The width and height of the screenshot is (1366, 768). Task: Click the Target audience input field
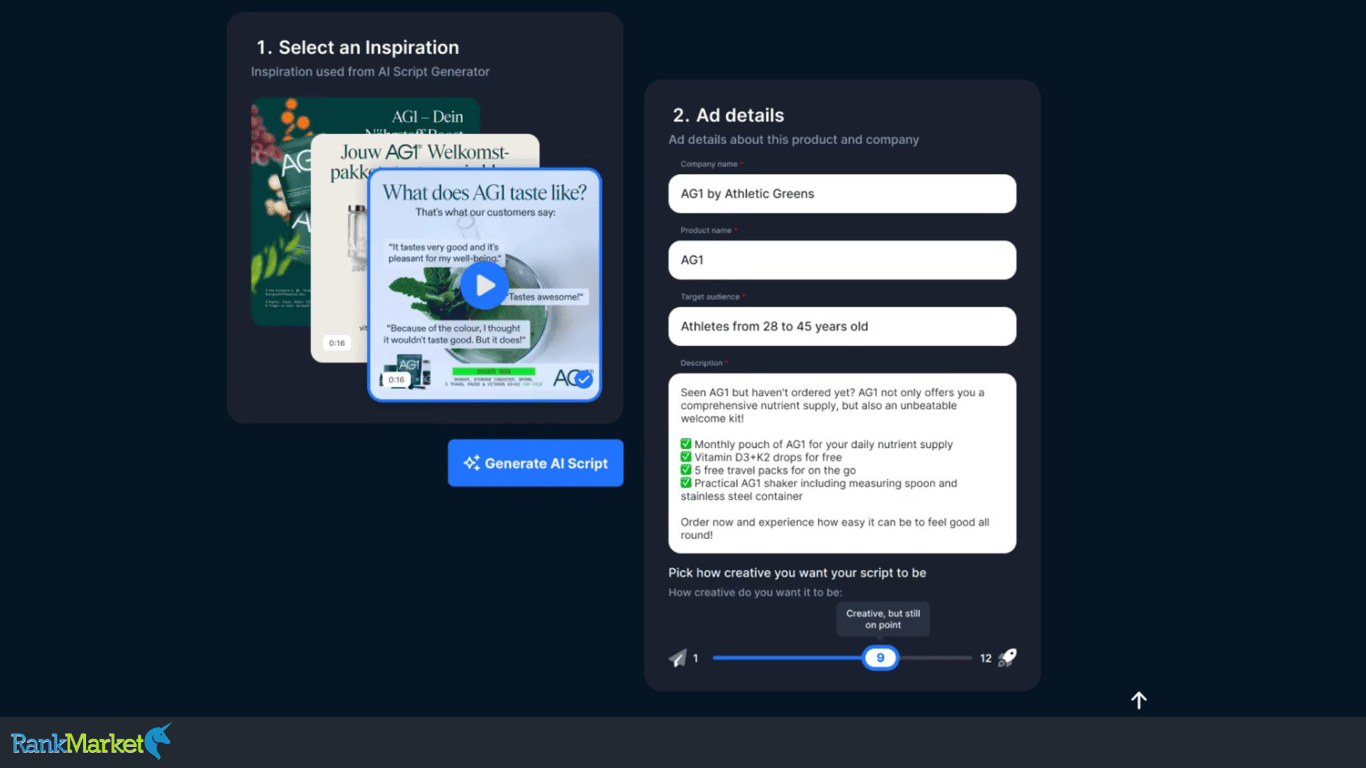click(x=842, y=326)
